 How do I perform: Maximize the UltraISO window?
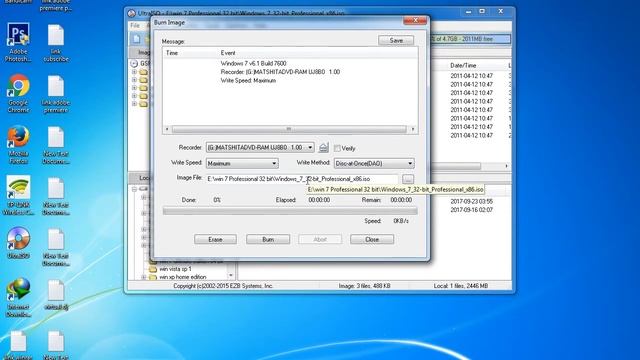tap(482, 11)
